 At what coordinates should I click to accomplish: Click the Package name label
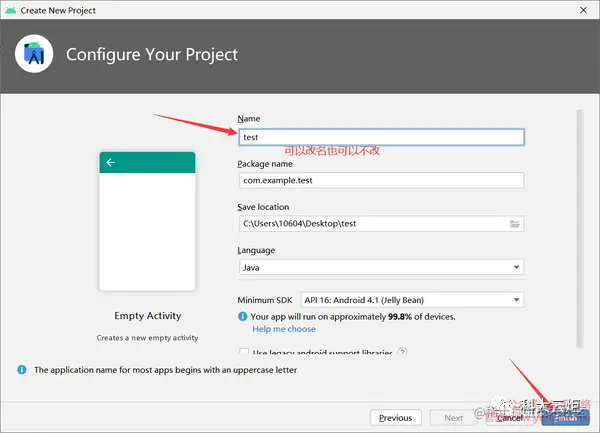coord(265,164)
